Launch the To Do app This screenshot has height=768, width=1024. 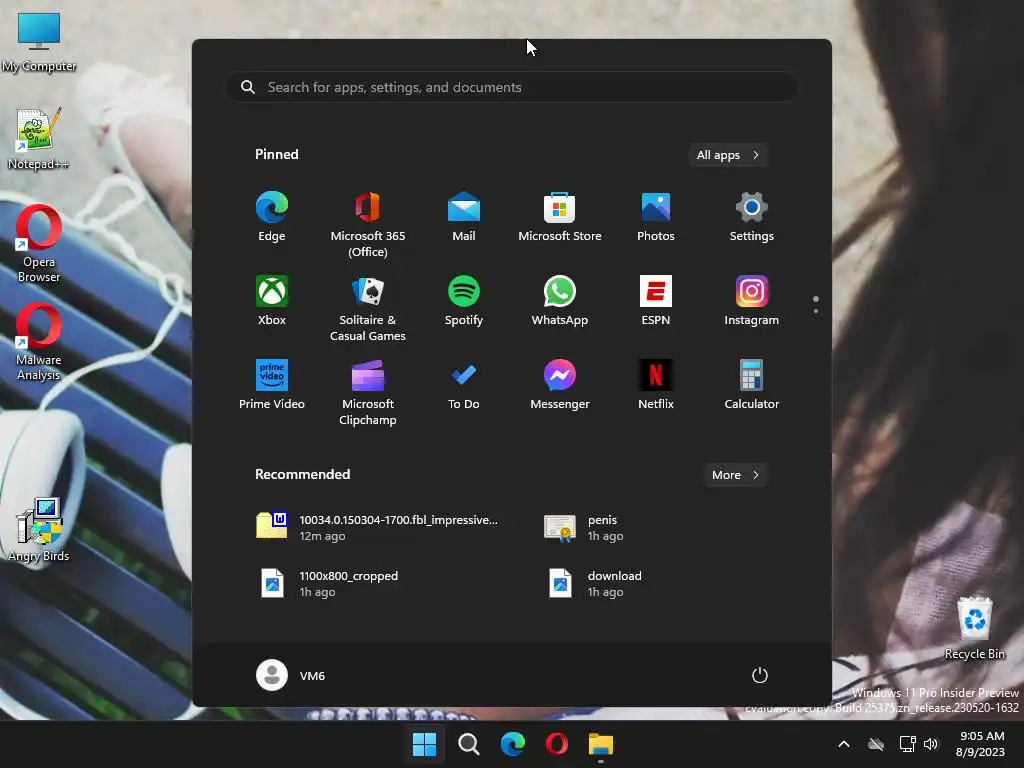click(464, 385)
